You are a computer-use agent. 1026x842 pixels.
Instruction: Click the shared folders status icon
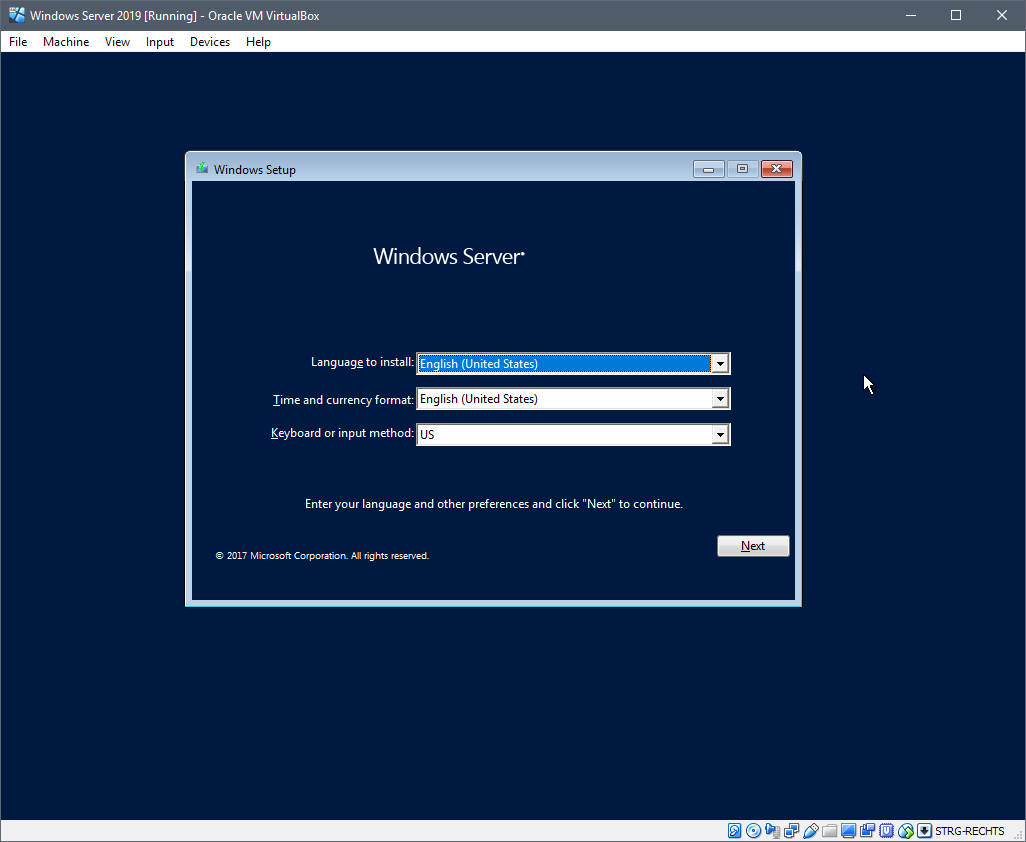(x=829, y=831)
